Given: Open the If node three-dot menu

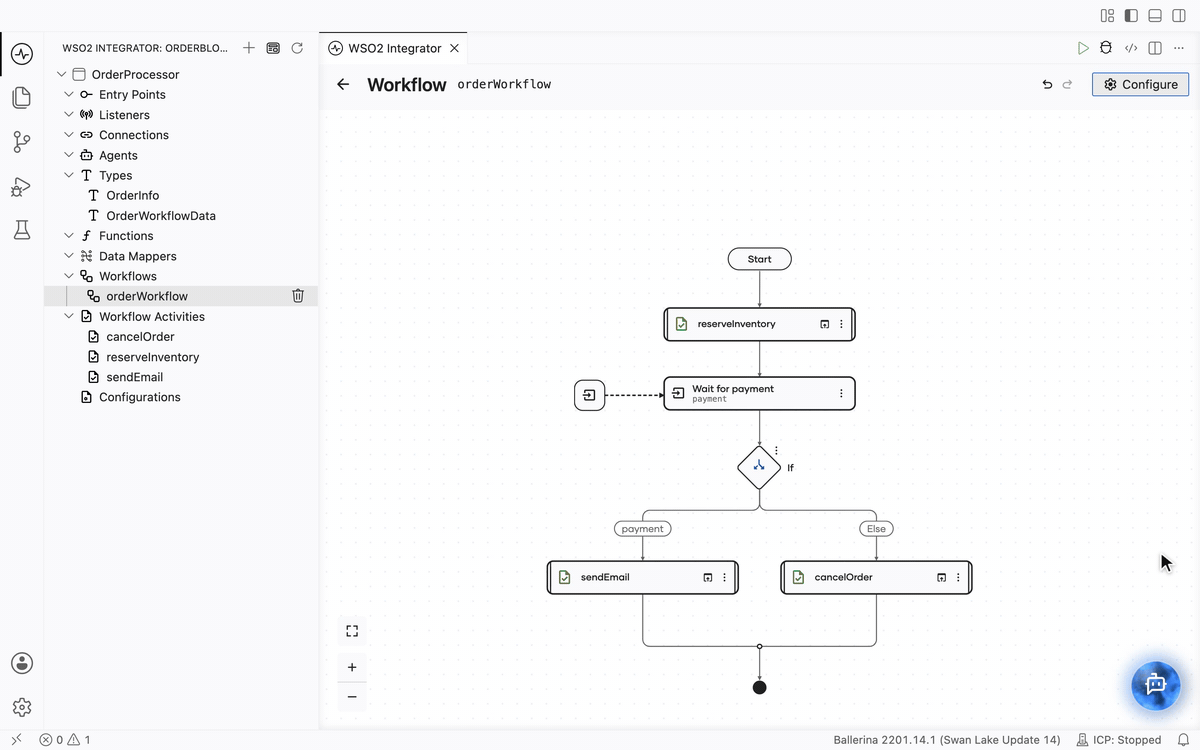Looking at the screenshot, I should 776,451.
